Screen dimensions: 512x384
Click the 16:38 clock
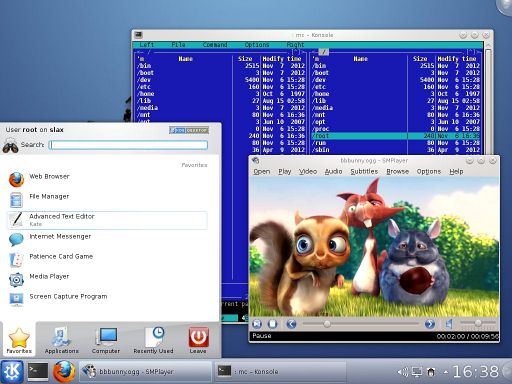coord(475,371)
